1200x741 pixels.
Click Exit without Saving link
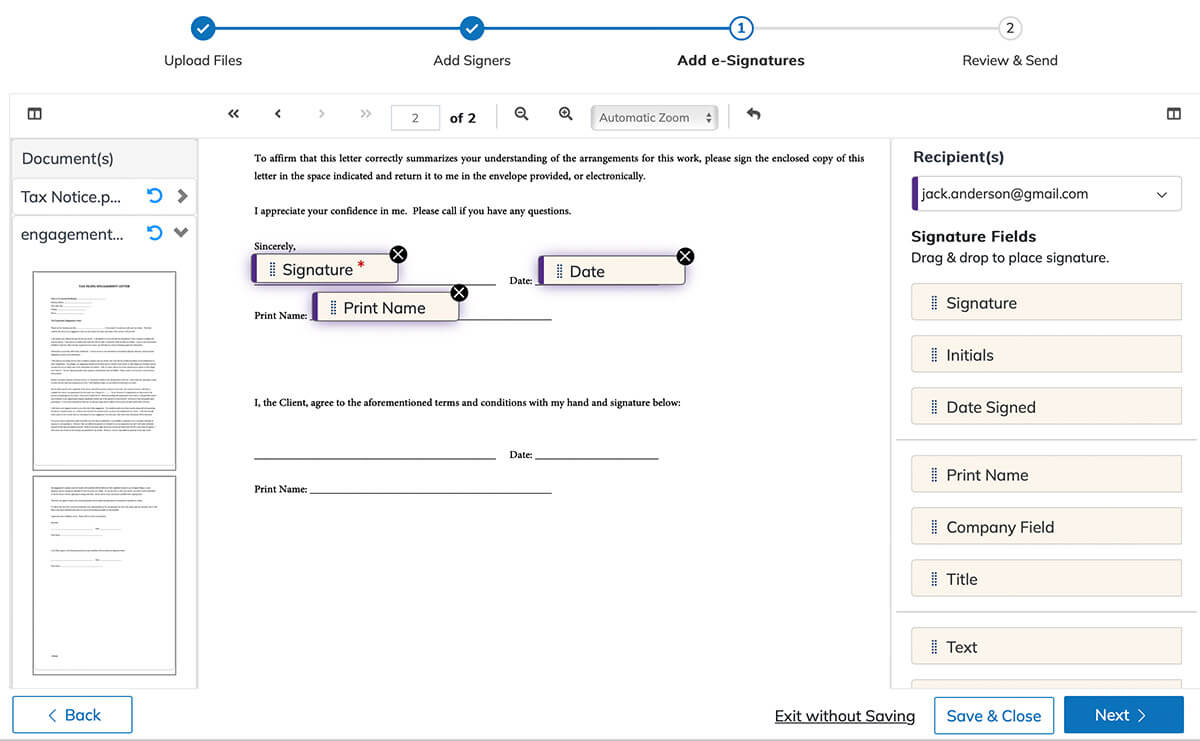[x=844, y=716]
